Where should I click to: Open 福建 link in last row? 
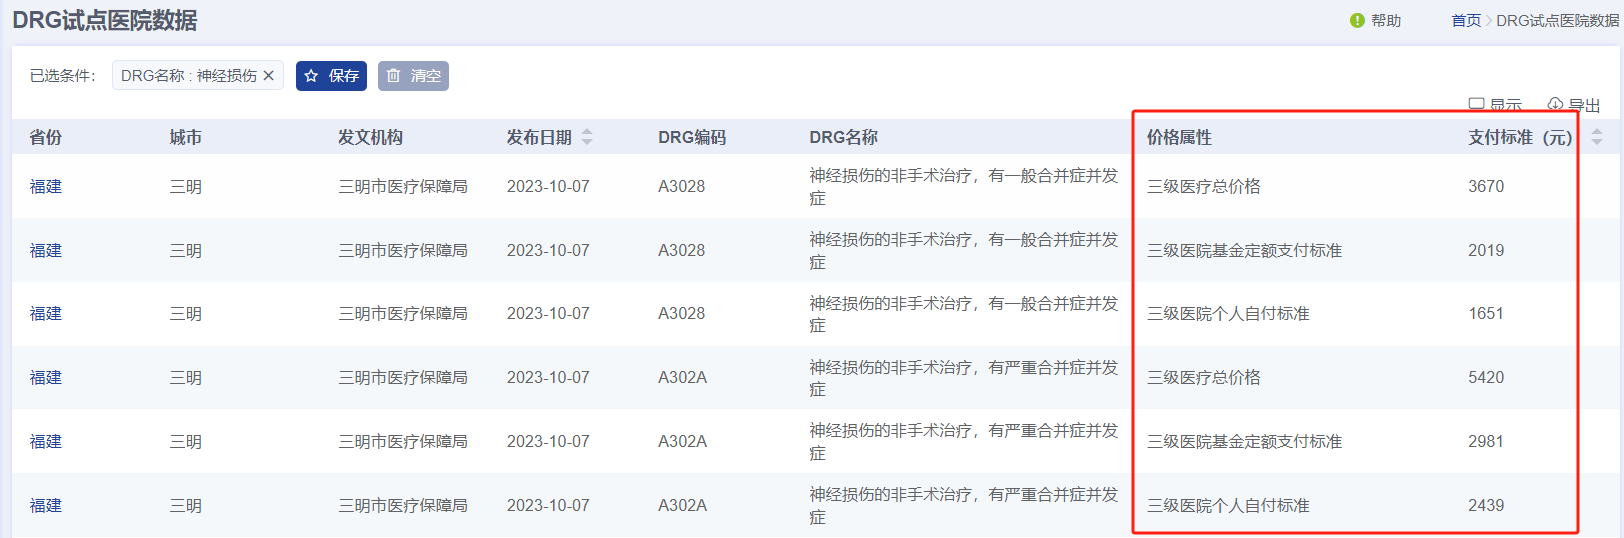pos(46,505)
